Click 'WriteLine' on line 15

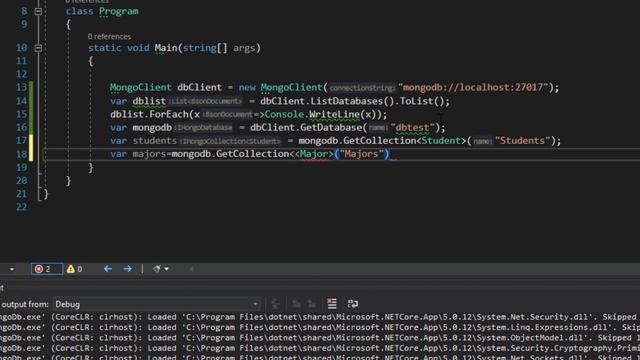(x=334, y=114)
